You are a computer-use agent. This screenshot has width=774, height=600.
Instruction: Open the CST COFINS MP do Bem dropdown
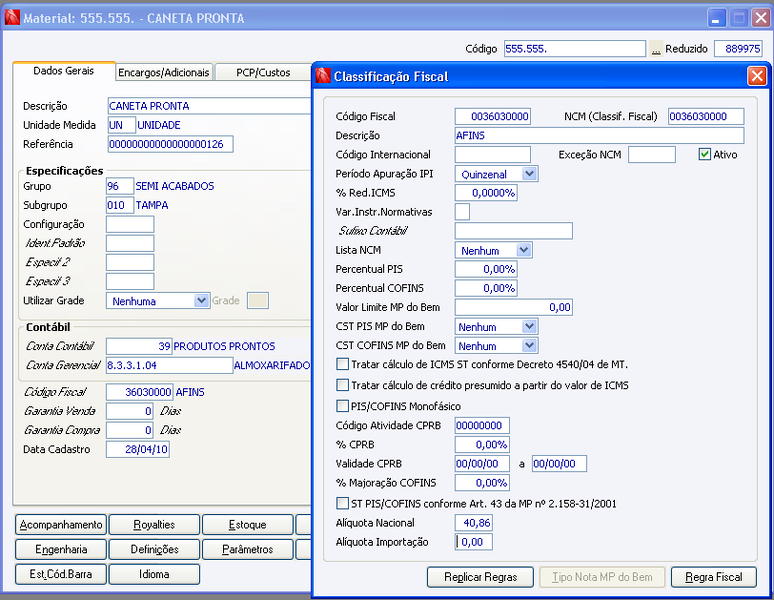[530, 345]
